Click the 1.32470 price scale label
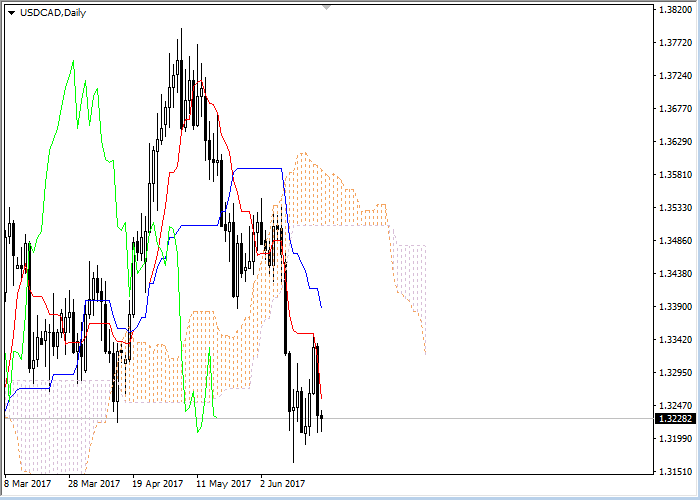Viewport: 700px width, 500px height. click(675, 406)
